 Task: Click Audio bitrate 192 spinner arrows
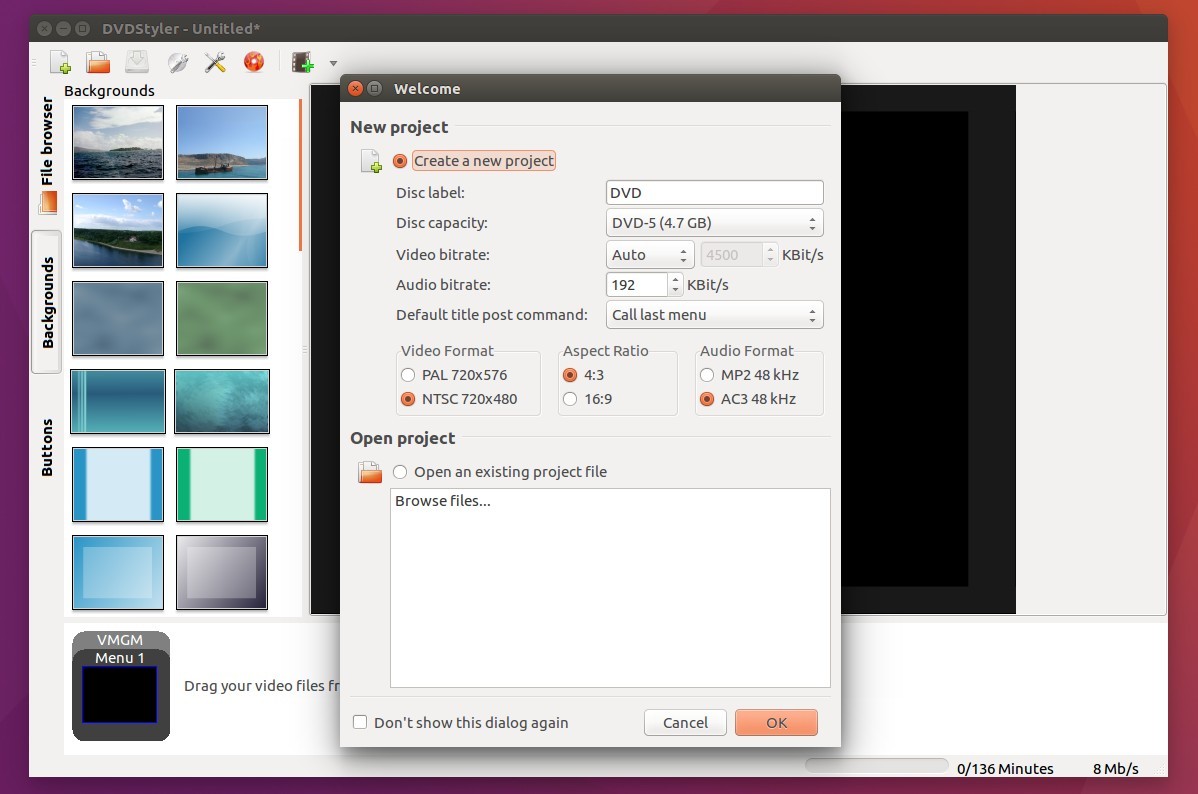click(675, 285)
